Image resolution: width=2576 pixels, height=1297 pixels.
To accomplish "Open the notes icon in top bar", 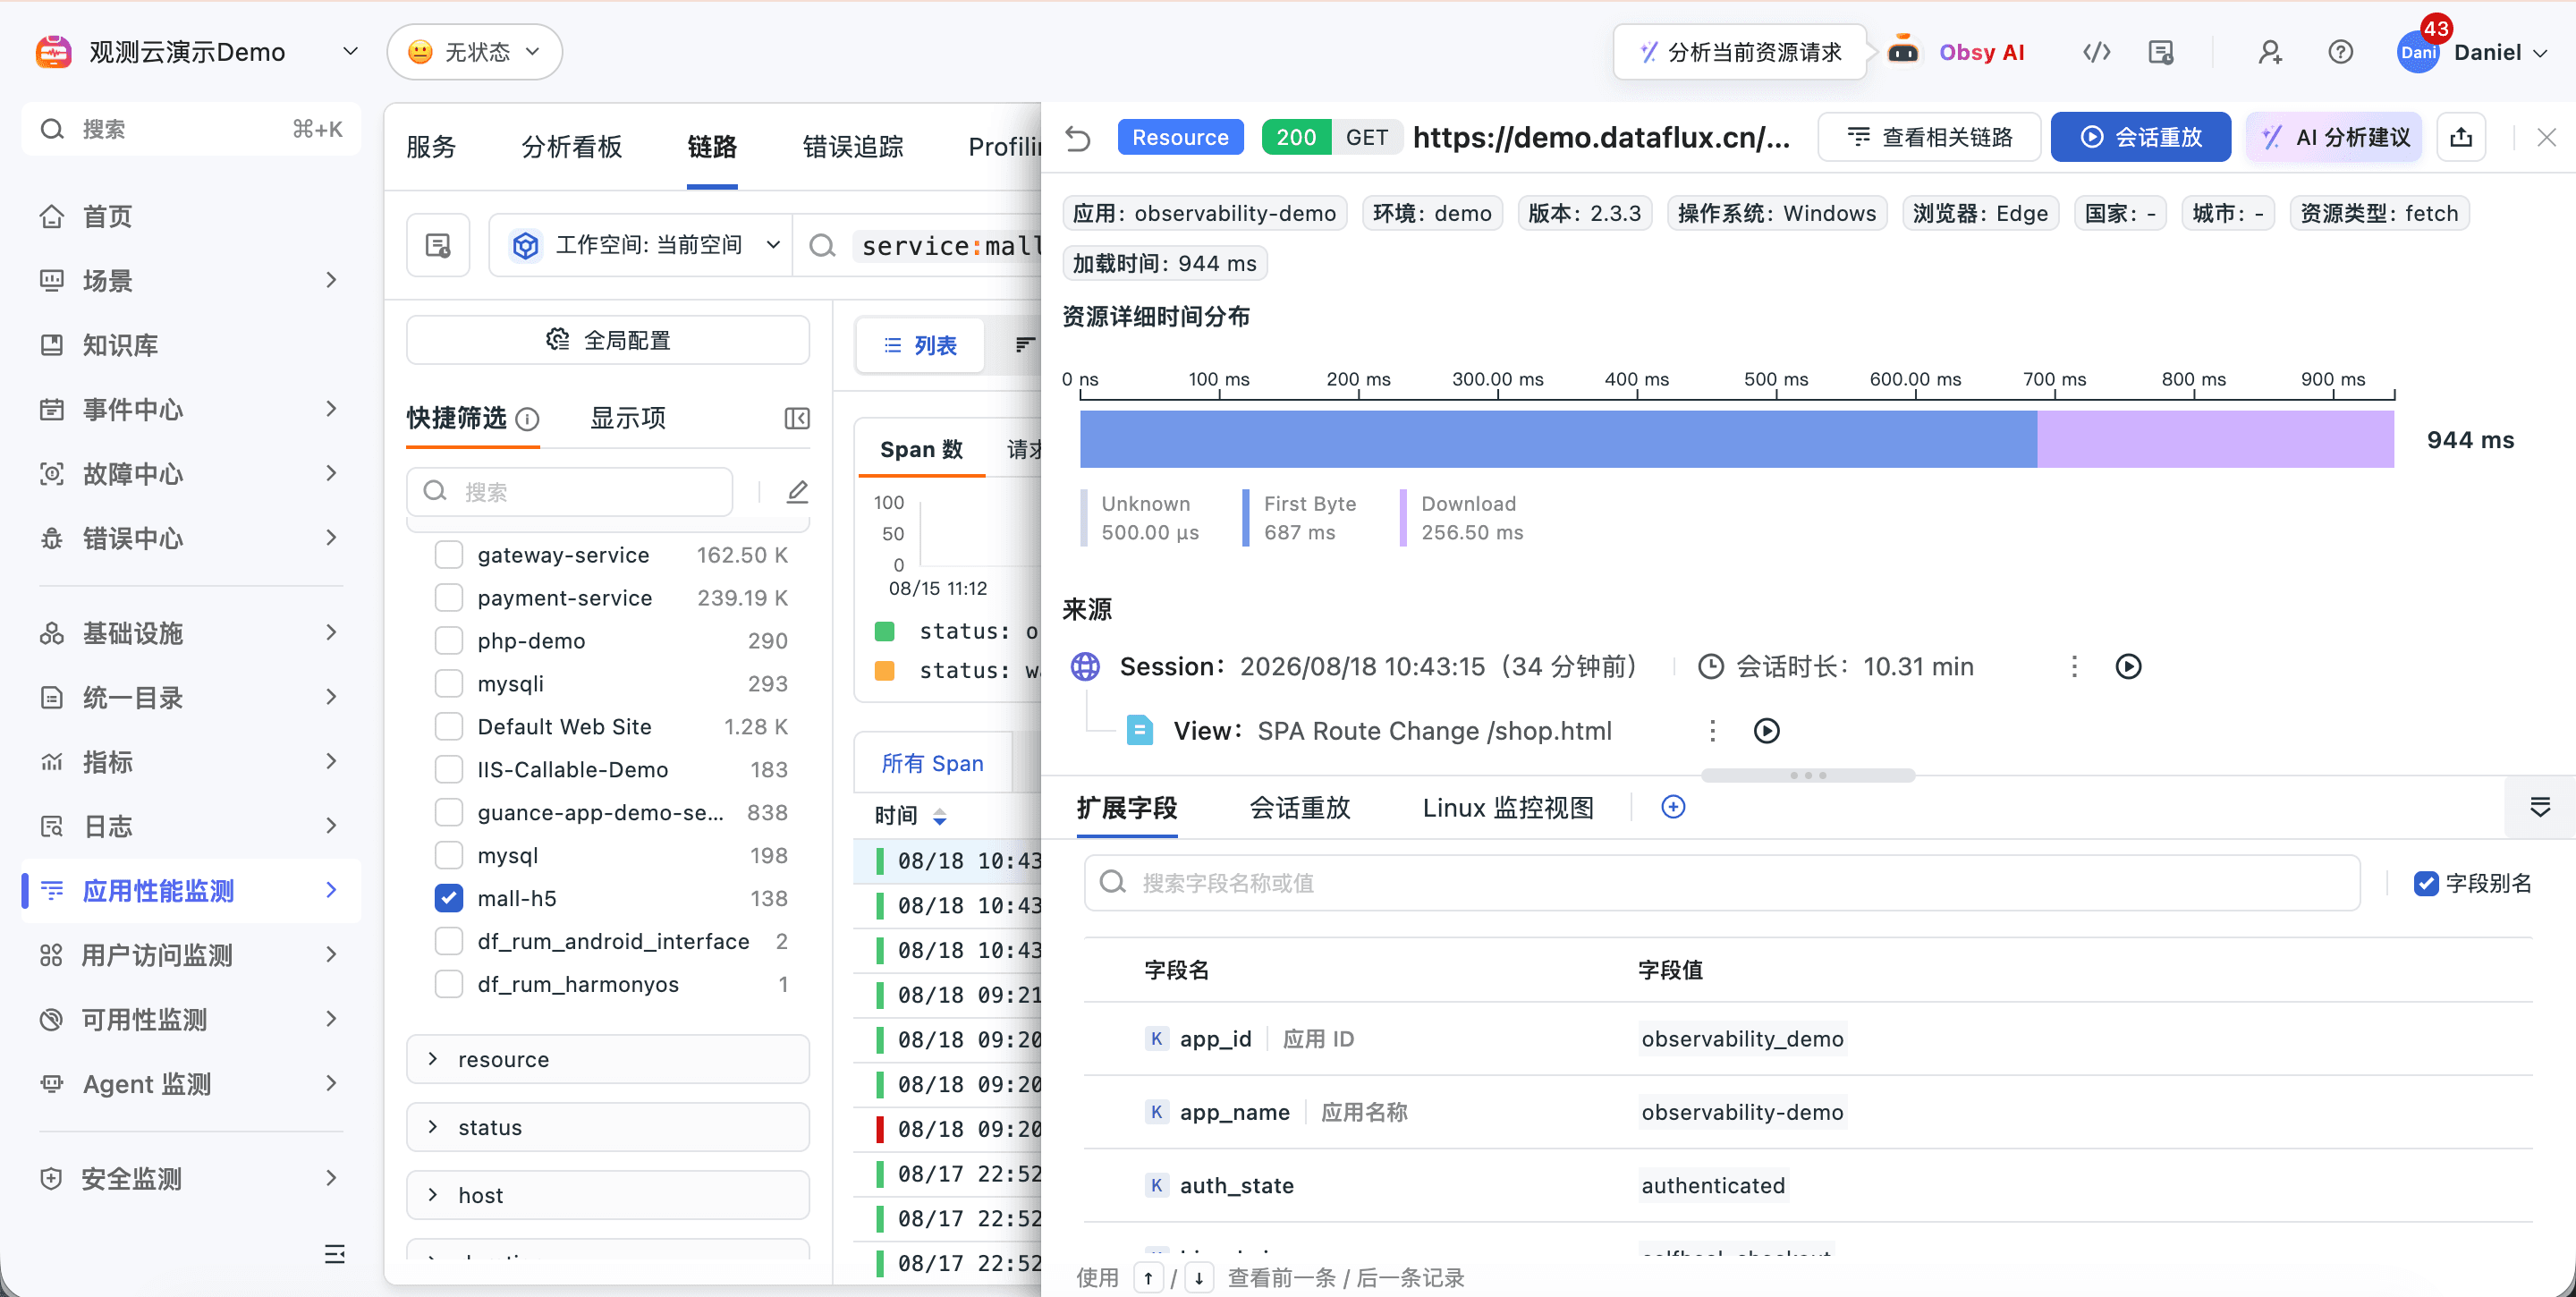I will click(x=2160, y=52).
